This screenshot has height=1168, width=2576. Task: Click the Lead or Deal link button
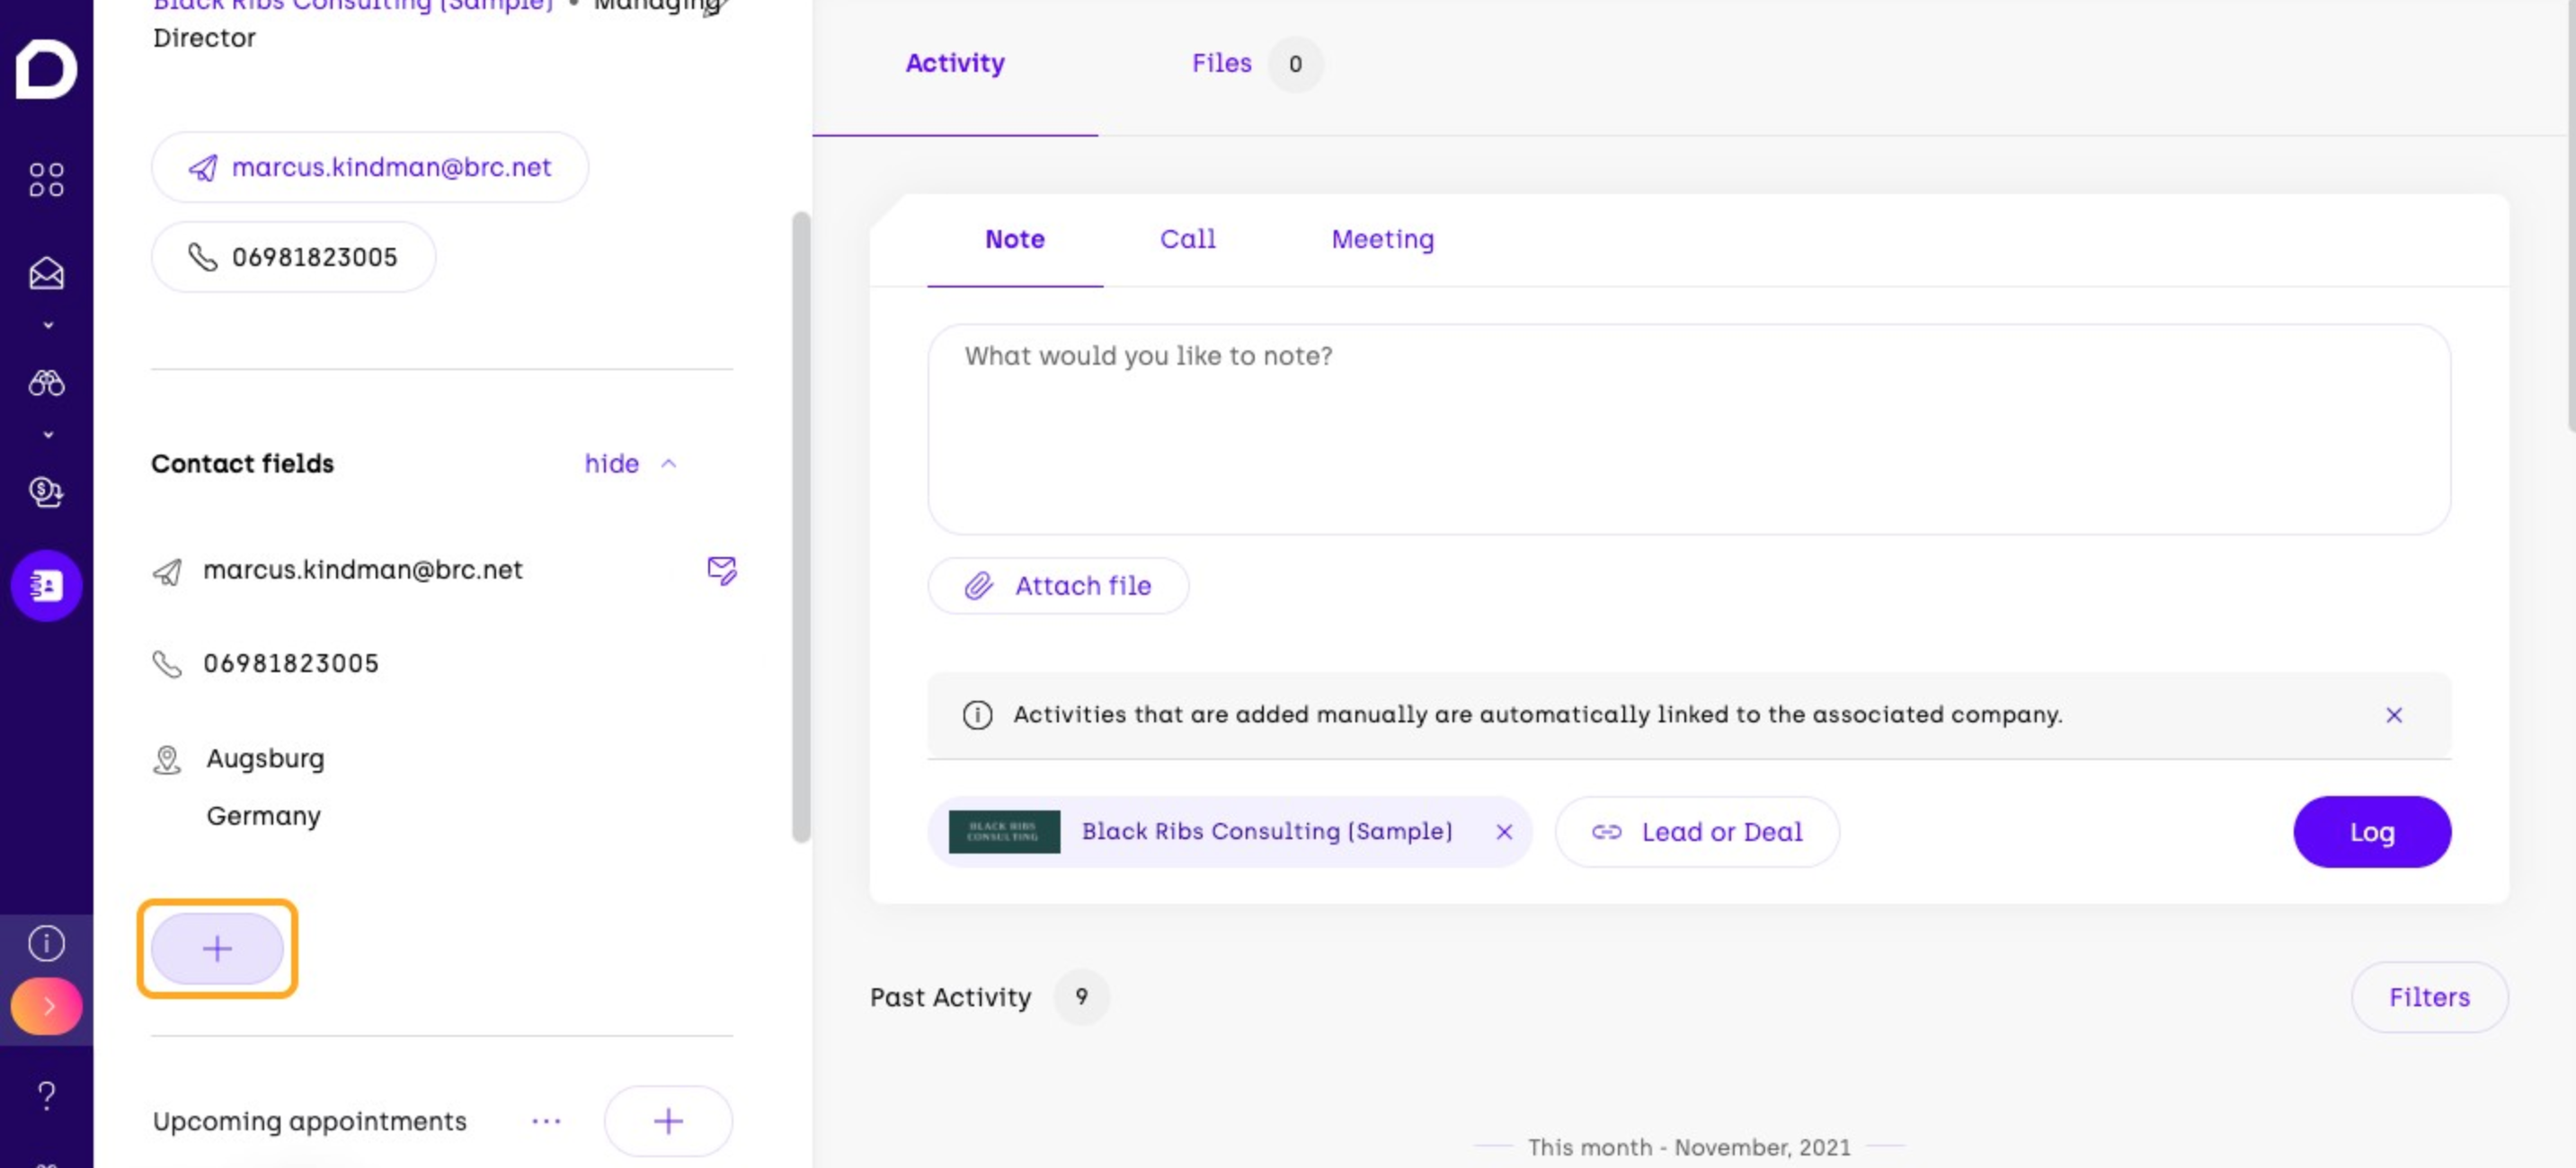click(x=1697, y=832)
